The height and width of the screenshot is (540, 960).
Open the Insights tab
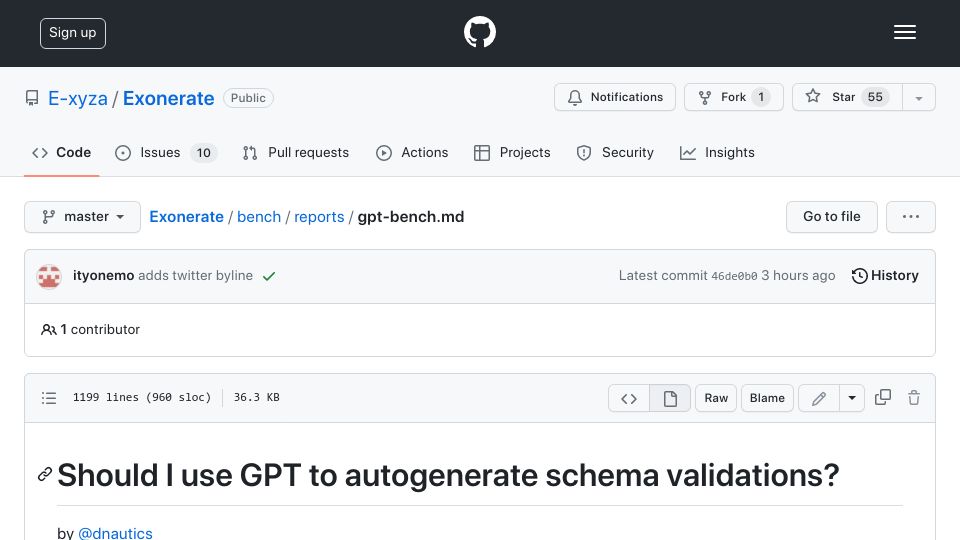tap(717, 152)
